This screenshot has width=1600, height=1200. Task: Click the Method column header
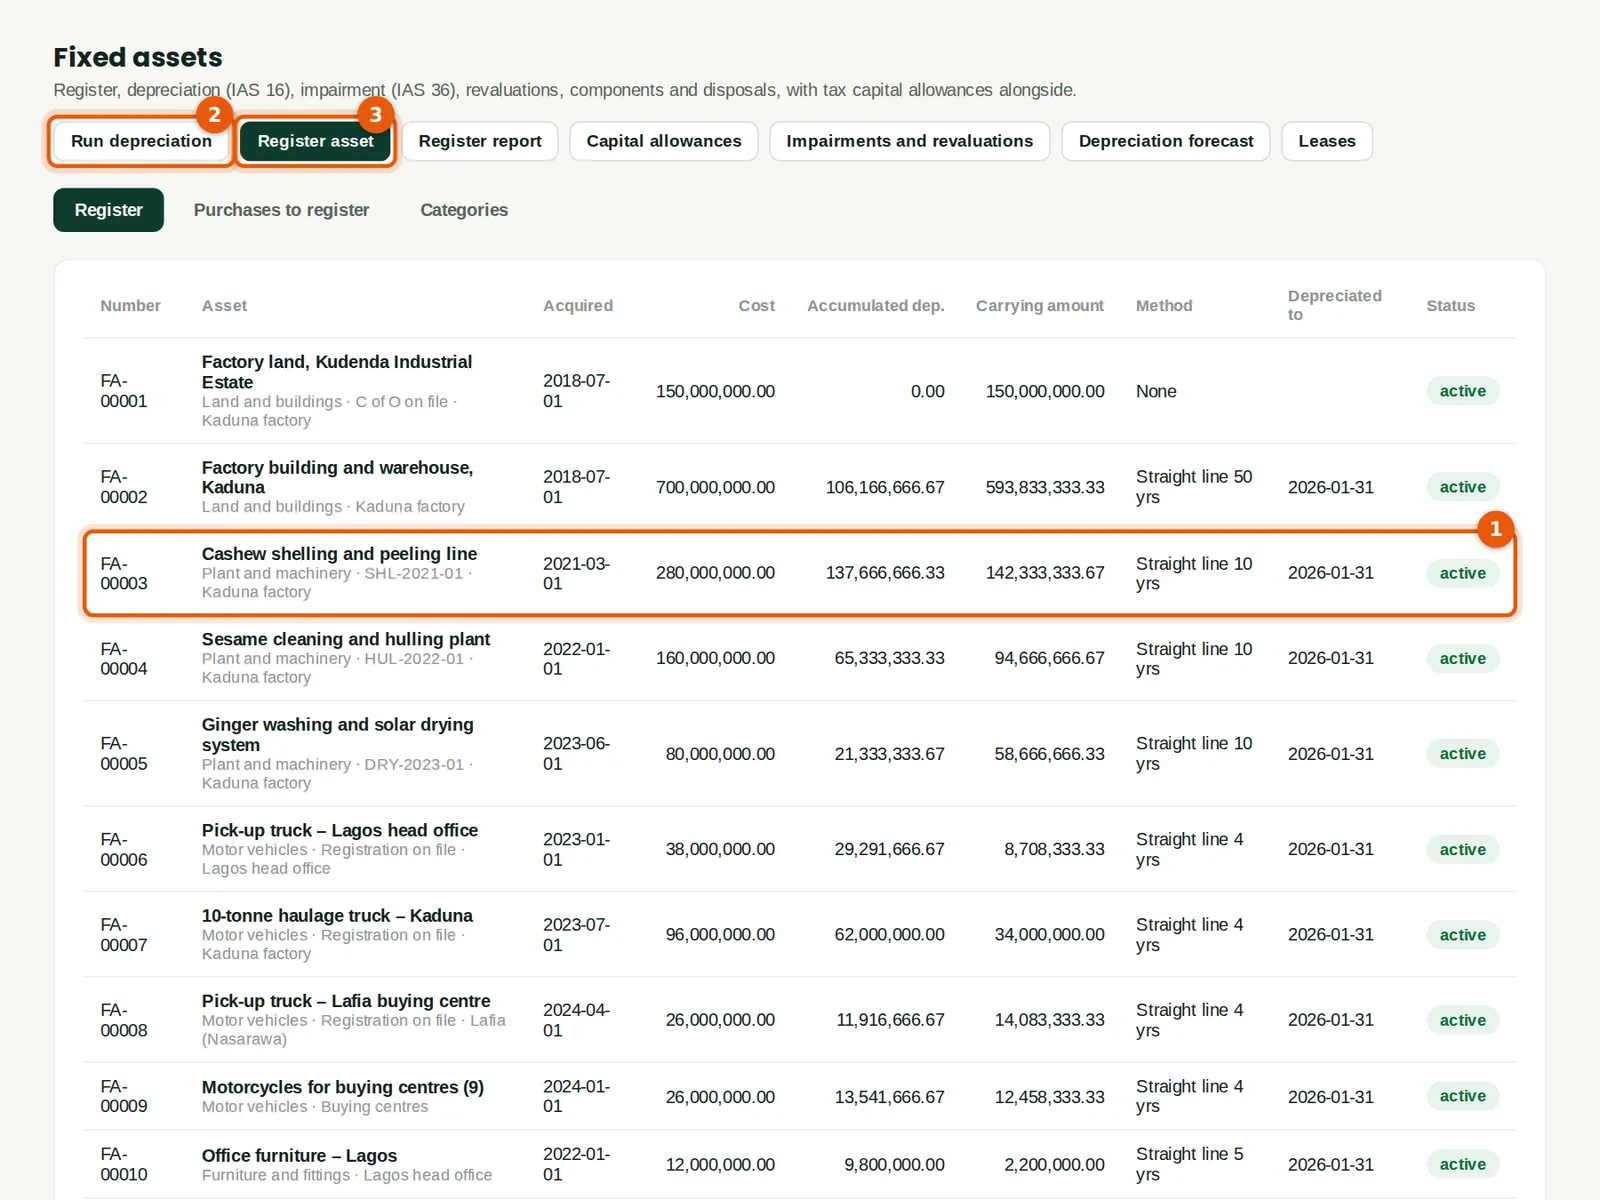[1164, 305]
